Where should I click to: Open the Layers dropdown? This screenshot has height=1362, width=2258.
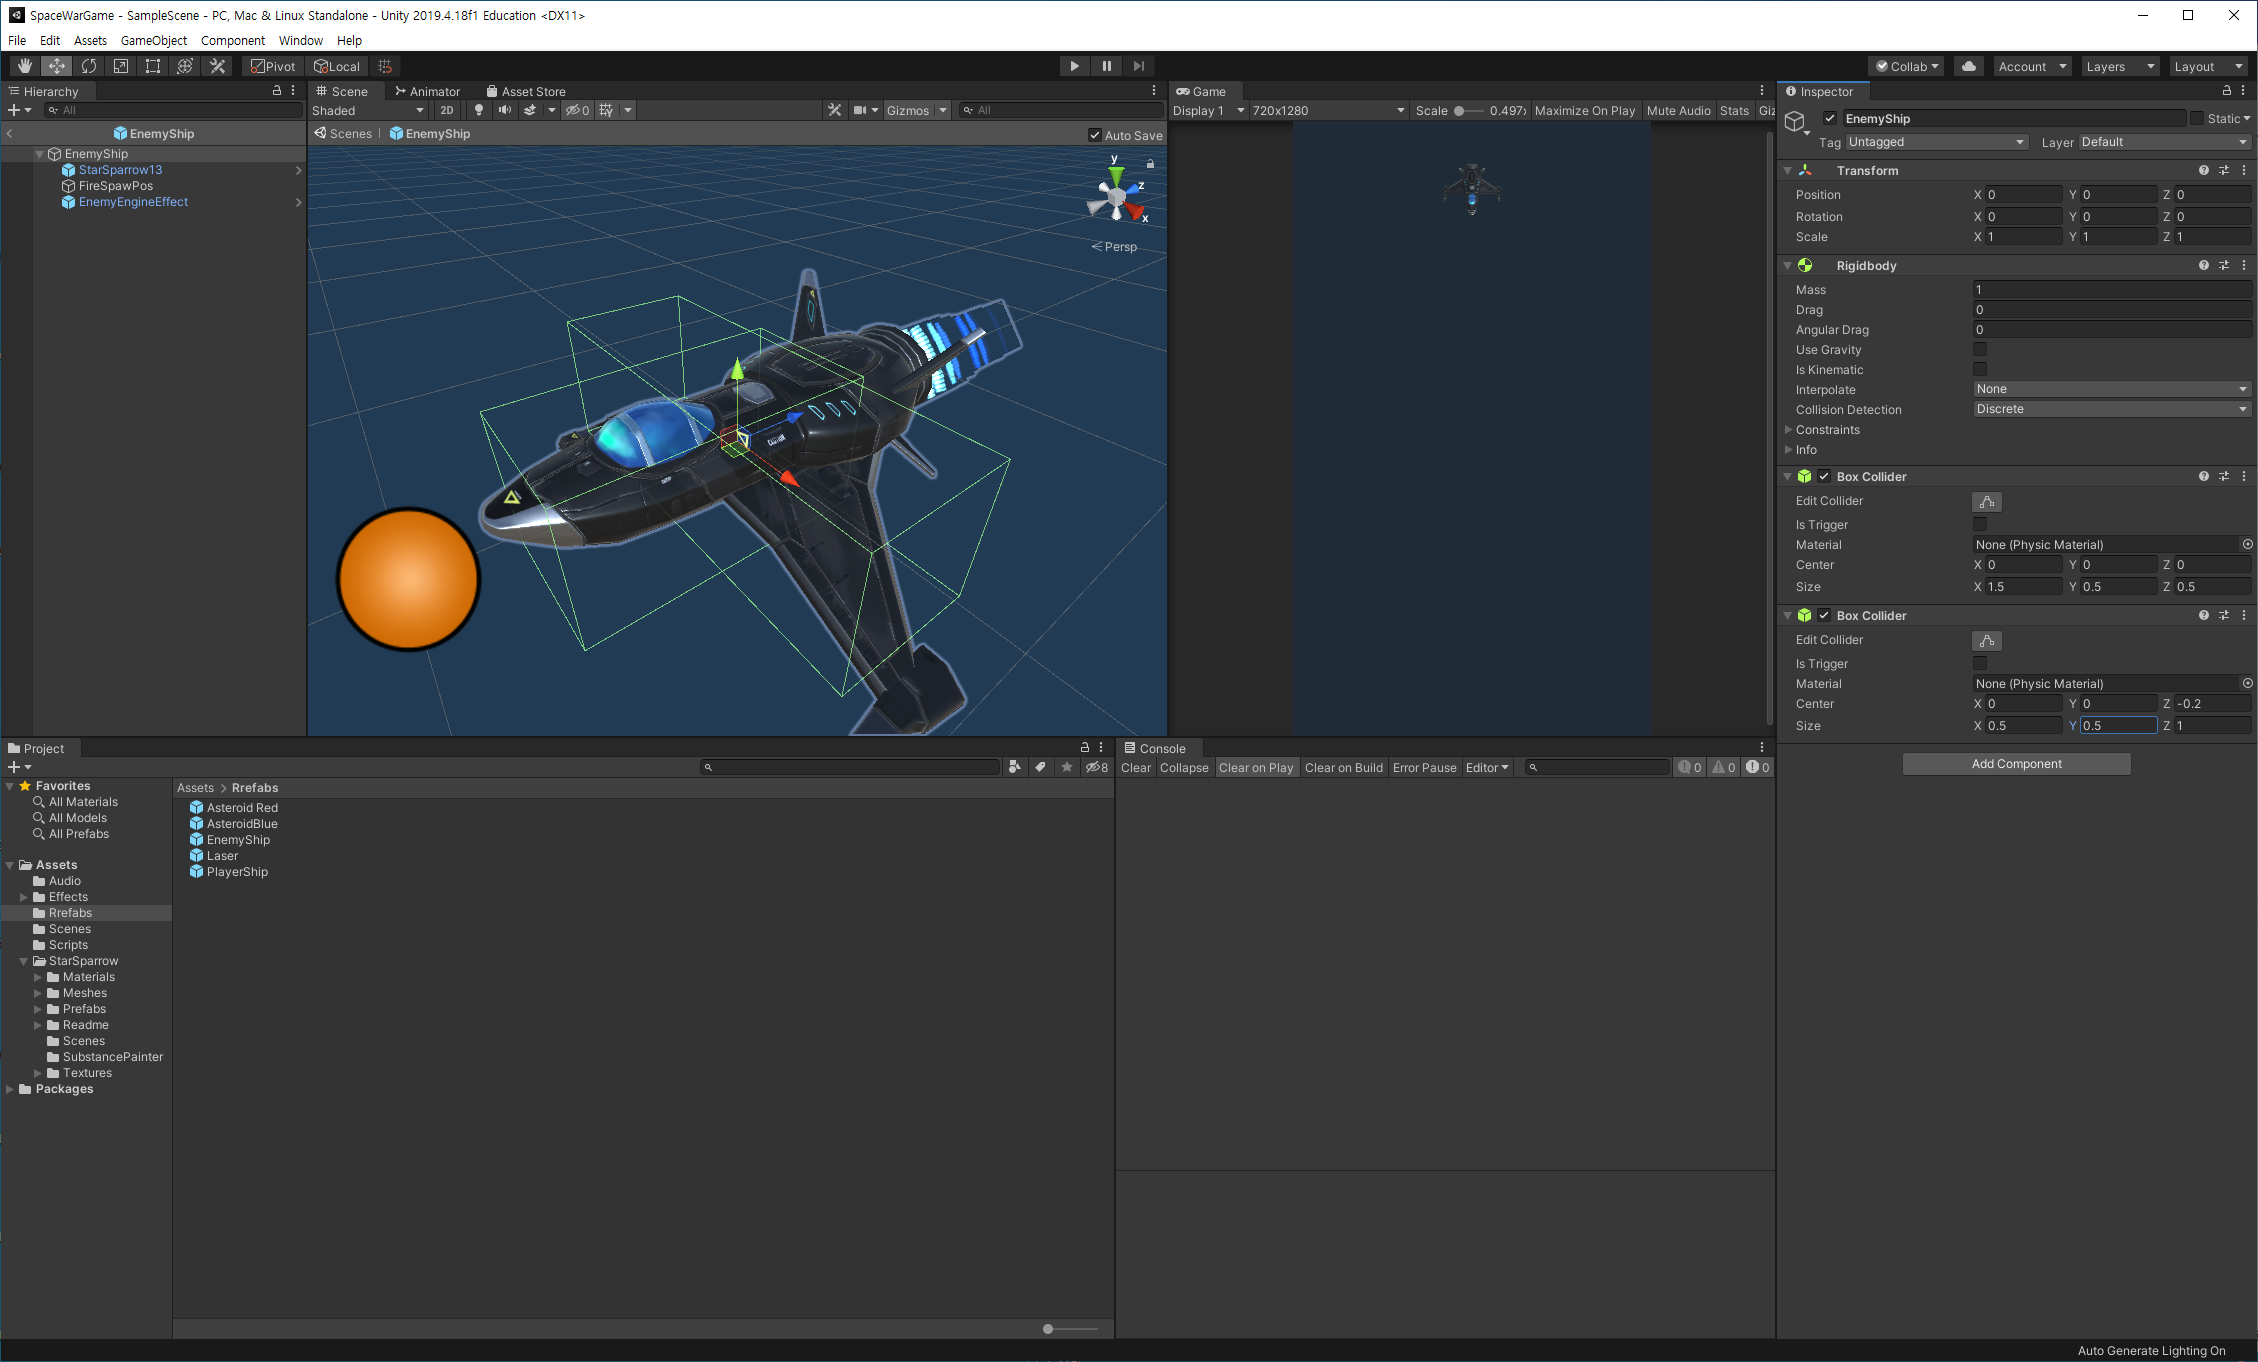point(2119,66)
